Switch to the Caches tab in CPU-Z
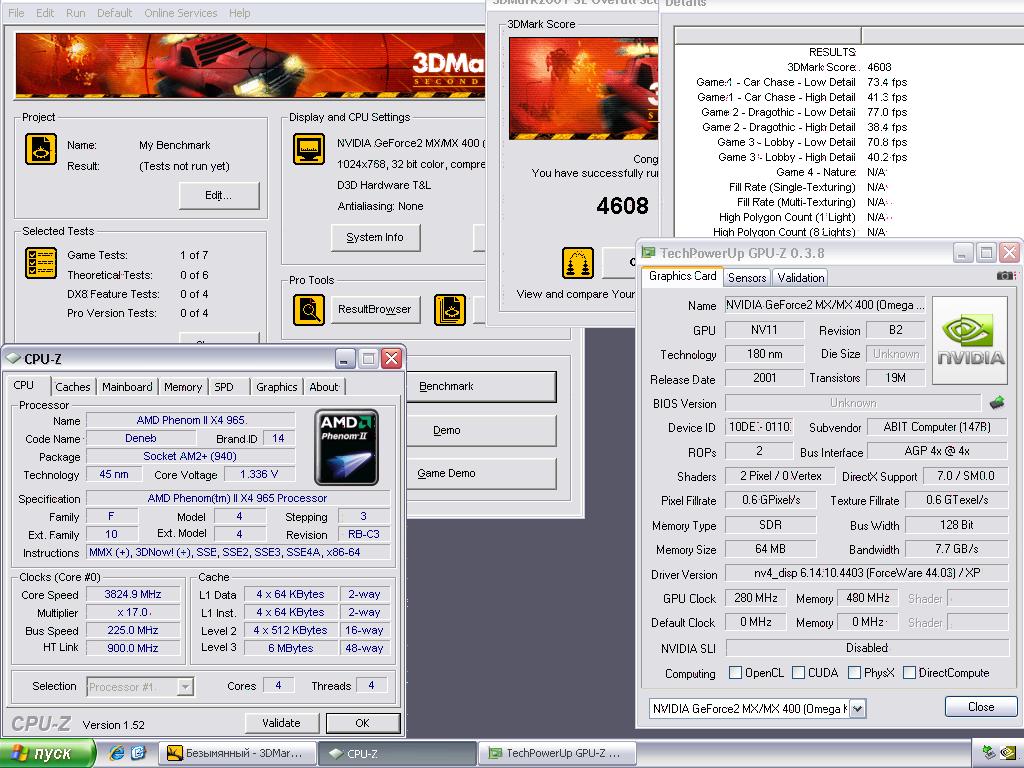 72,387
